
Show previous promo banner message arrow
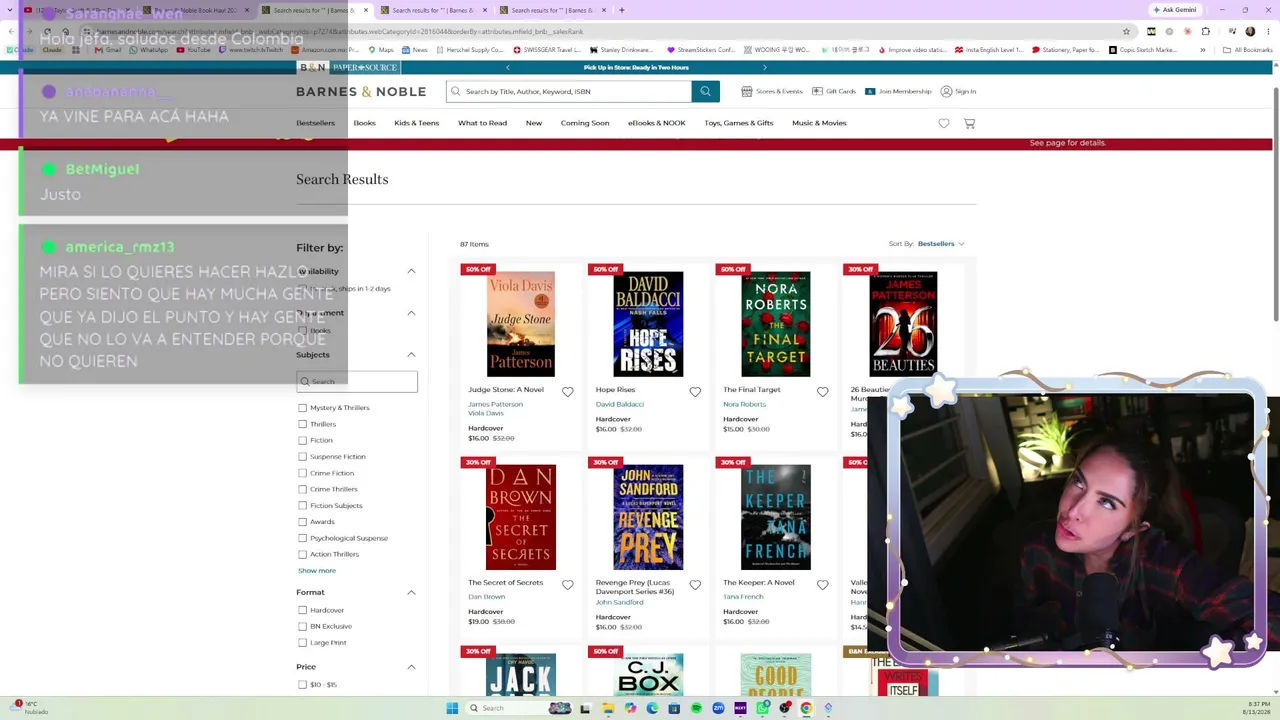pyautogui.click(x=508, y=67)
